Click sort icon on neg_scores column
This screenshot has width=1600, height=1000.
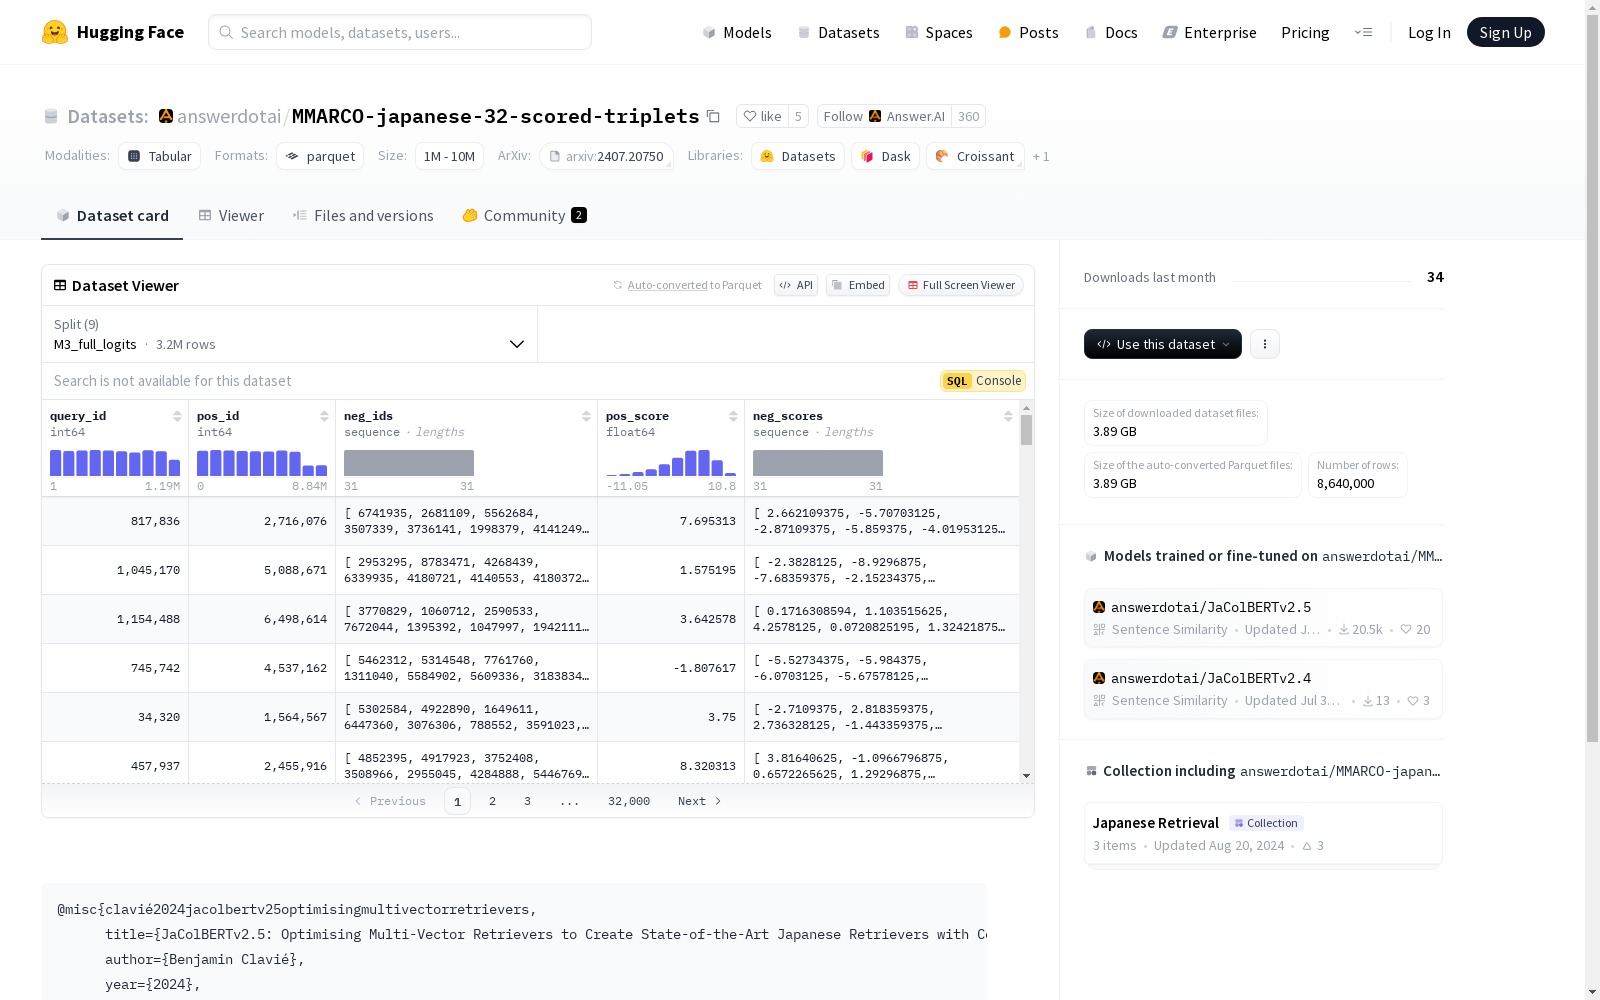(x=1008, y=416)
